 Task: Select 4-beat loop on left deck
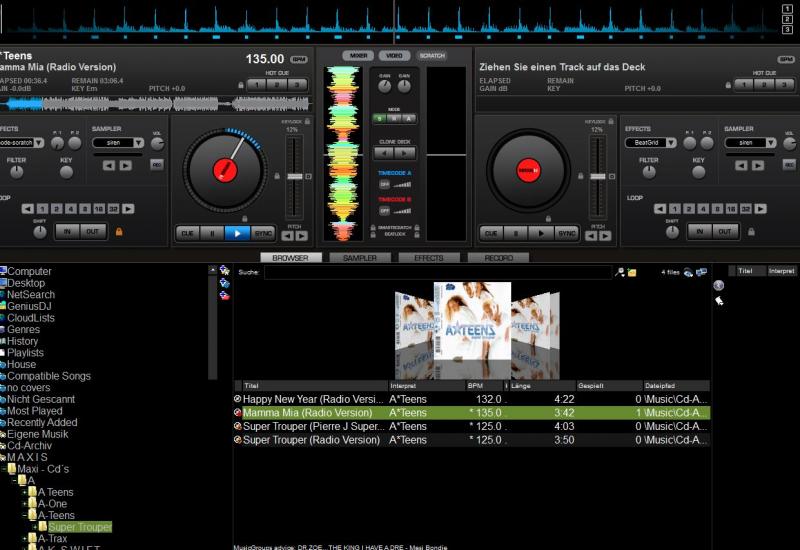click(x=71, y=209)
